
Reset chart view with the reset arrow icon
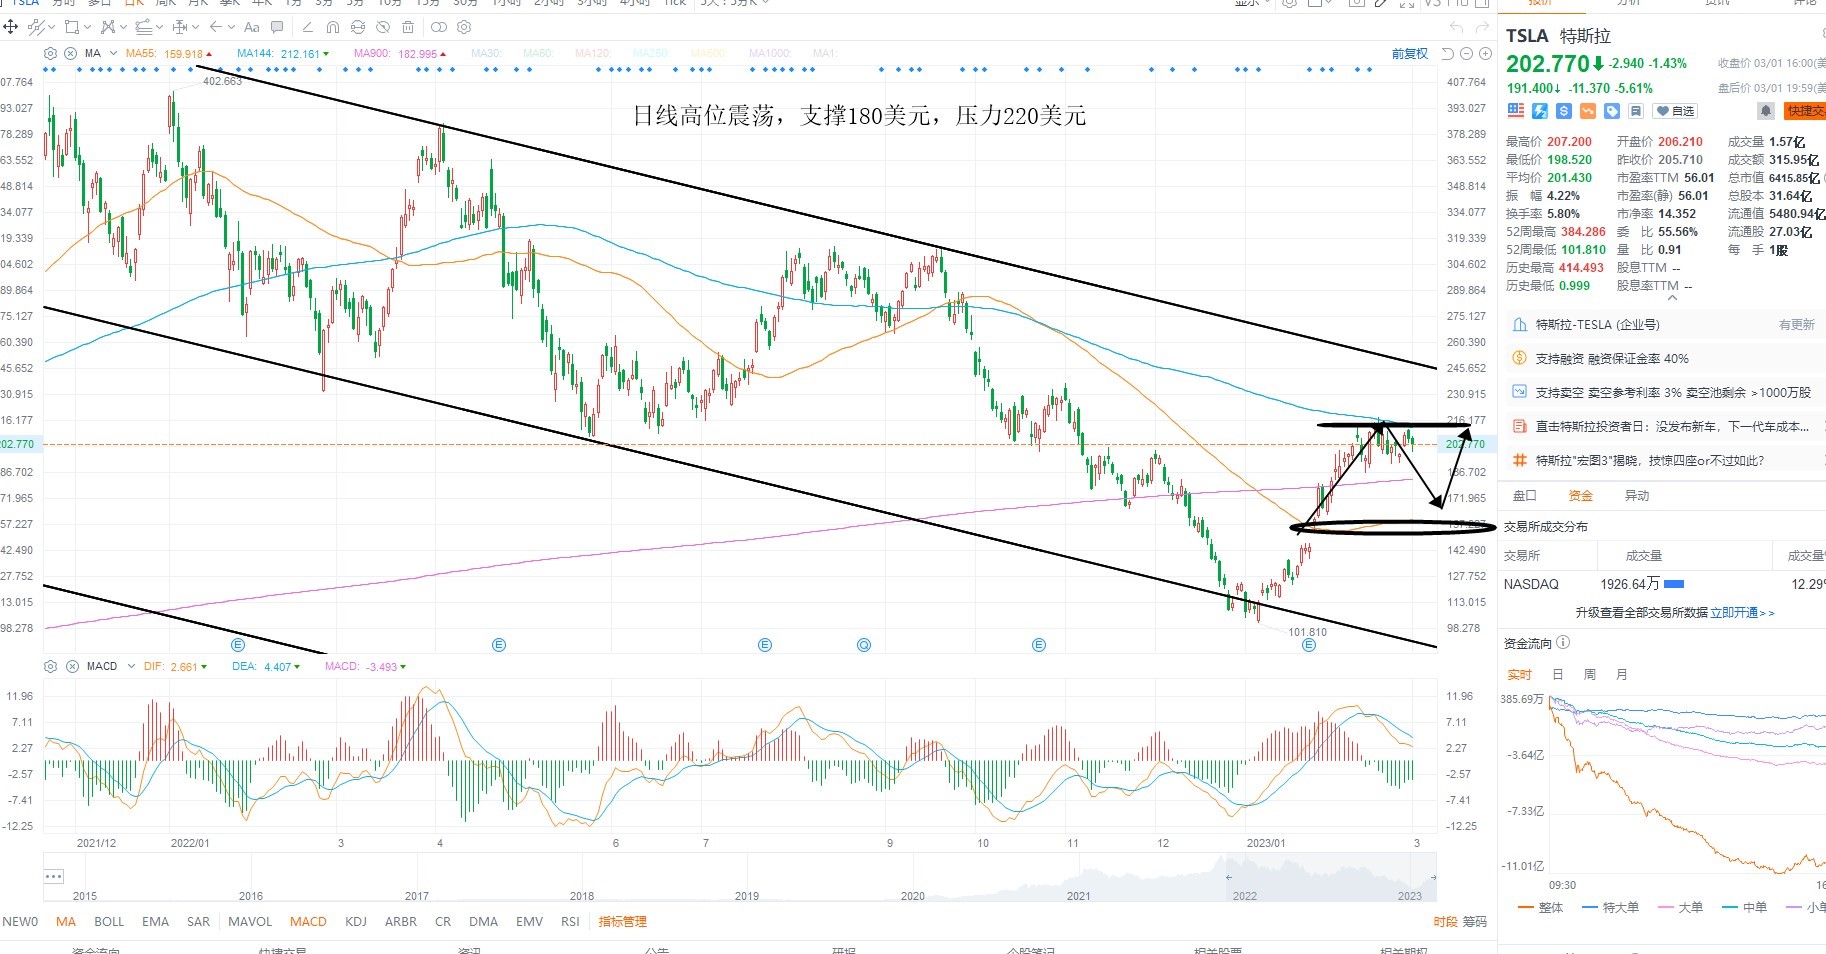point(1448,53)
